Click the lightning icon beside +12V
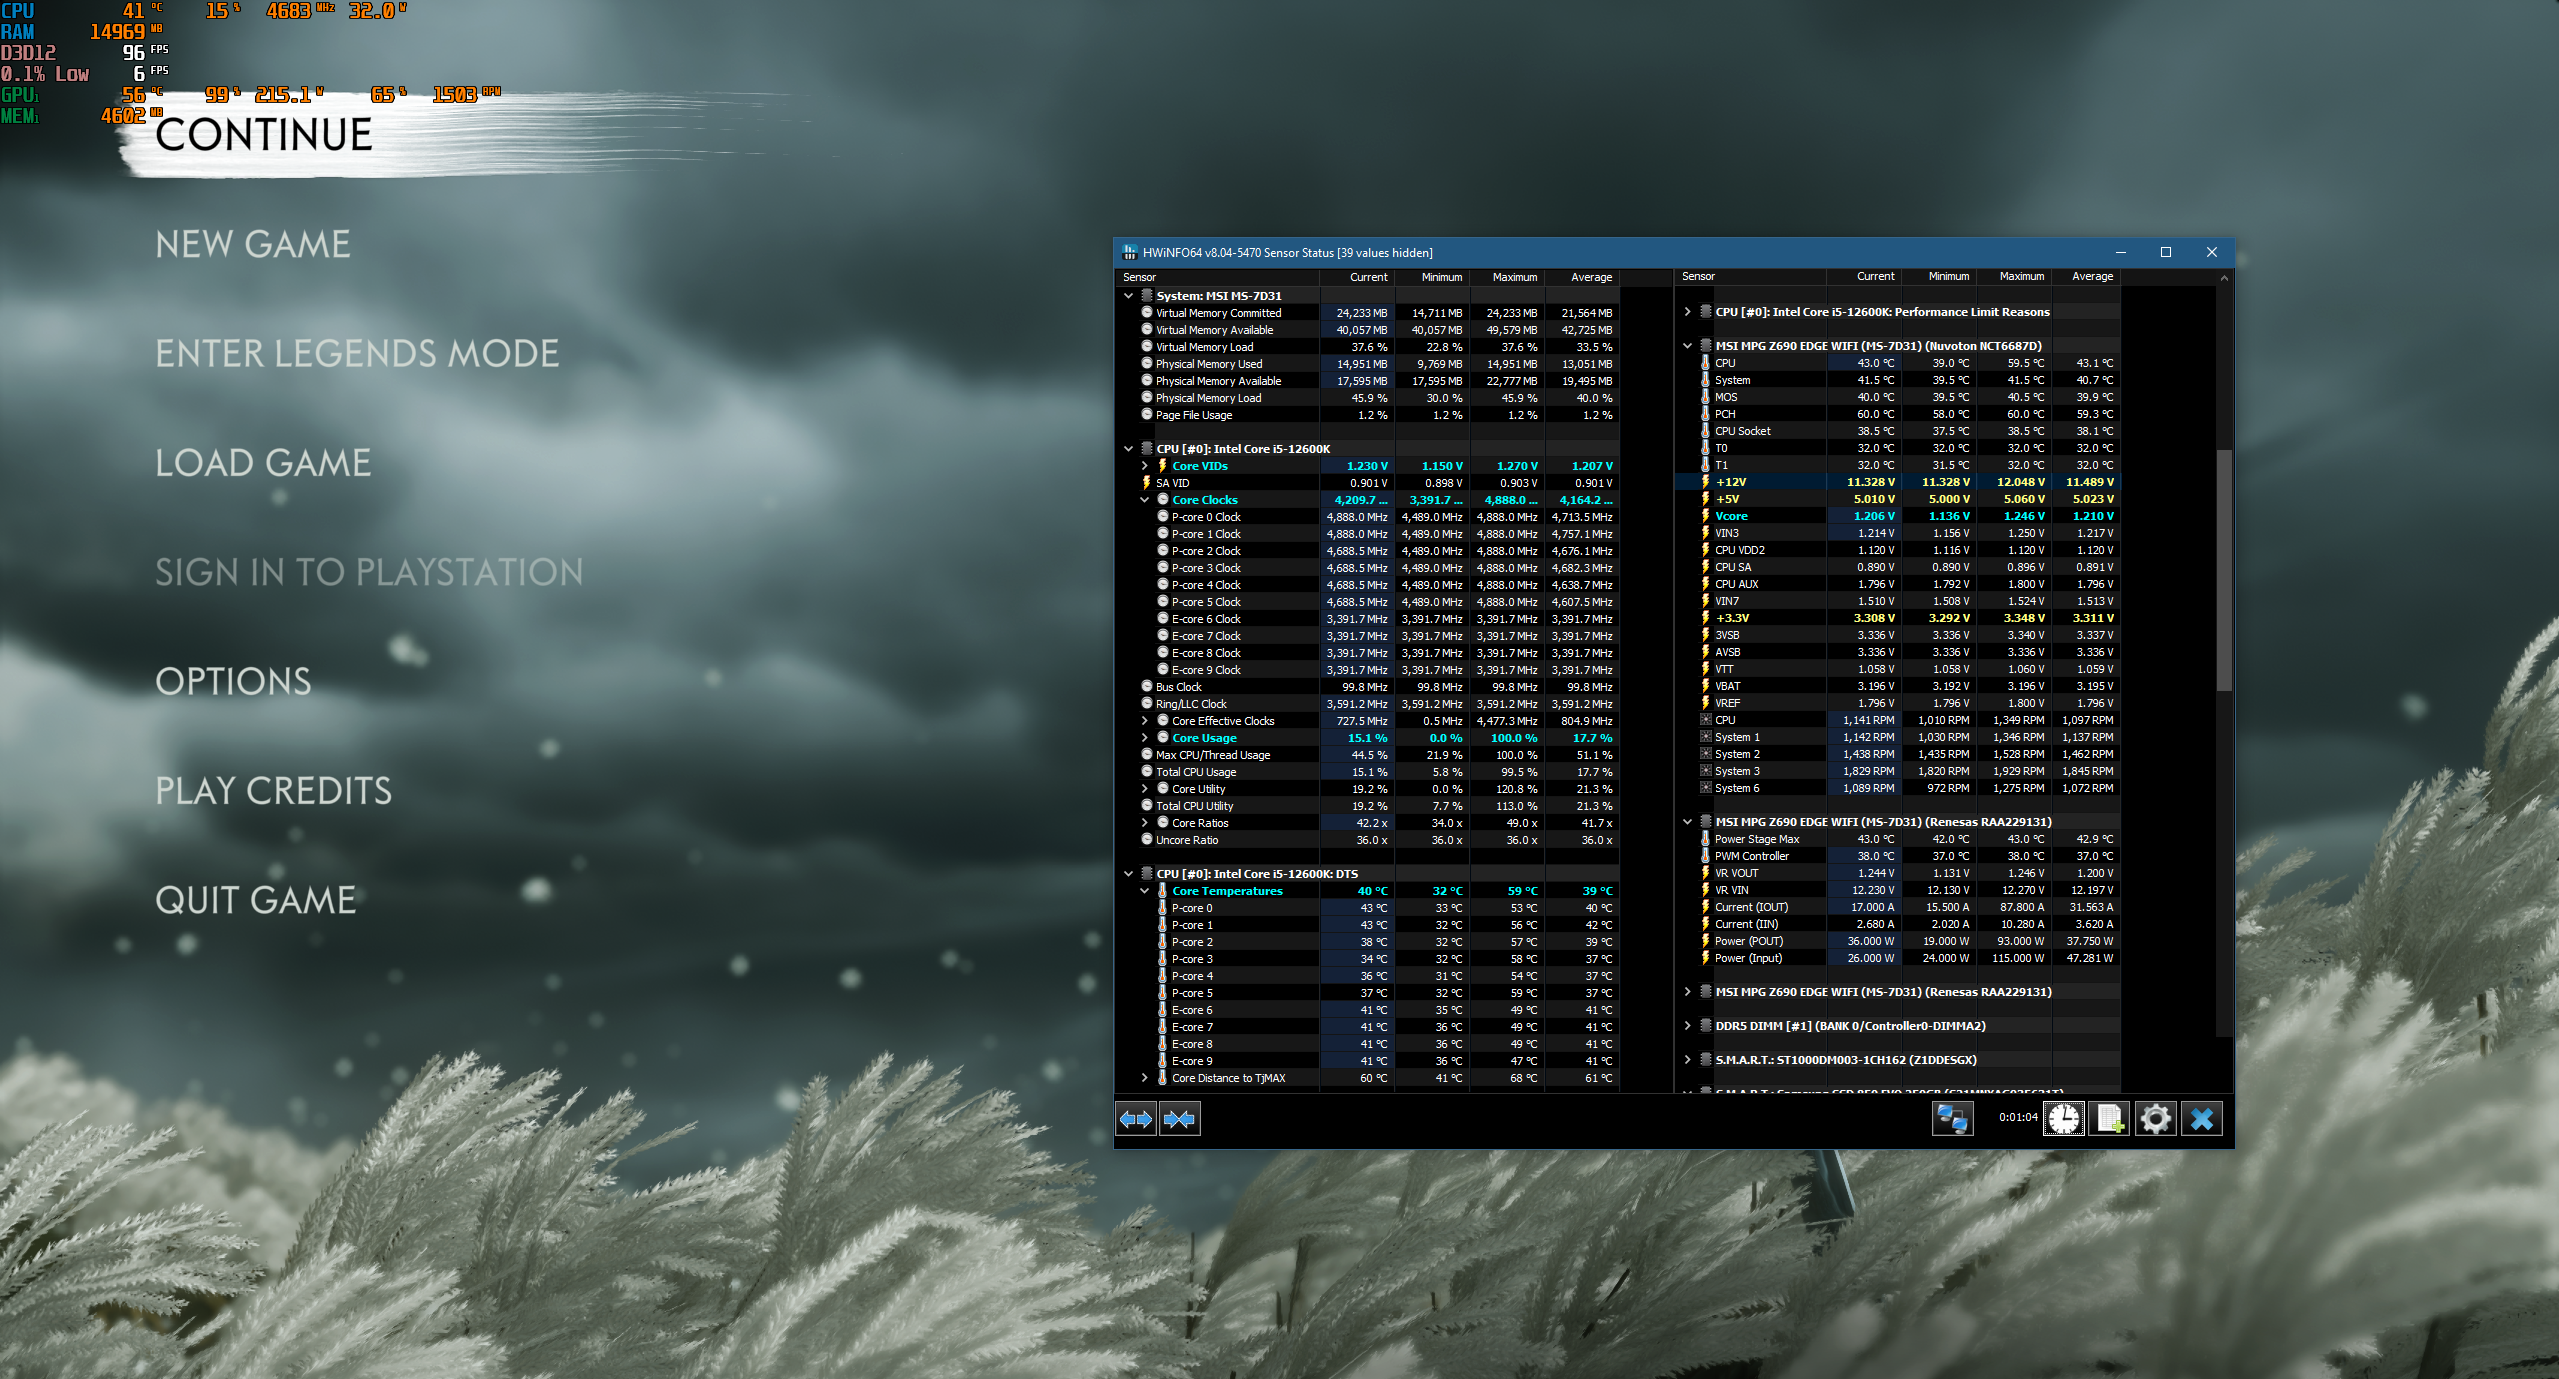This screenshot has width=2559, height=1379. click(1706, 482)
